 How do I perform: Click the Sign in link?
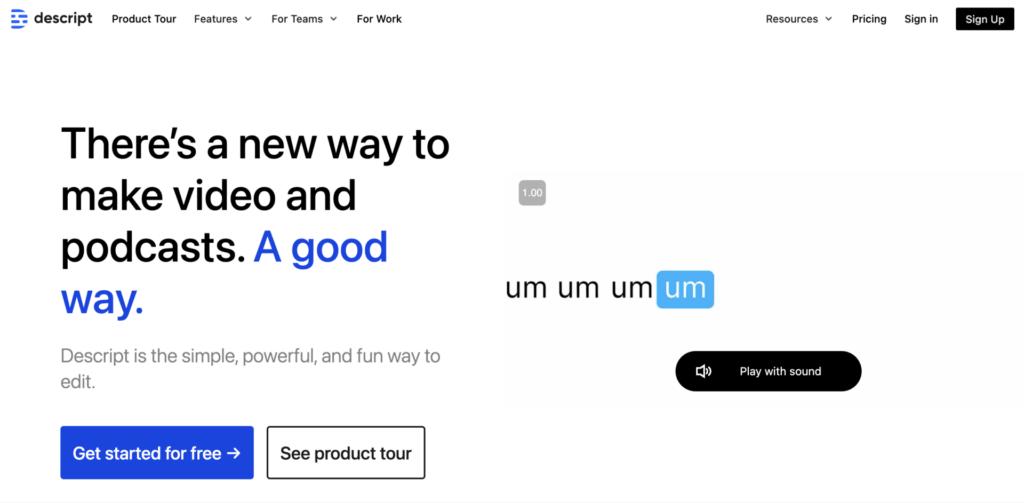tap(921, 19)
